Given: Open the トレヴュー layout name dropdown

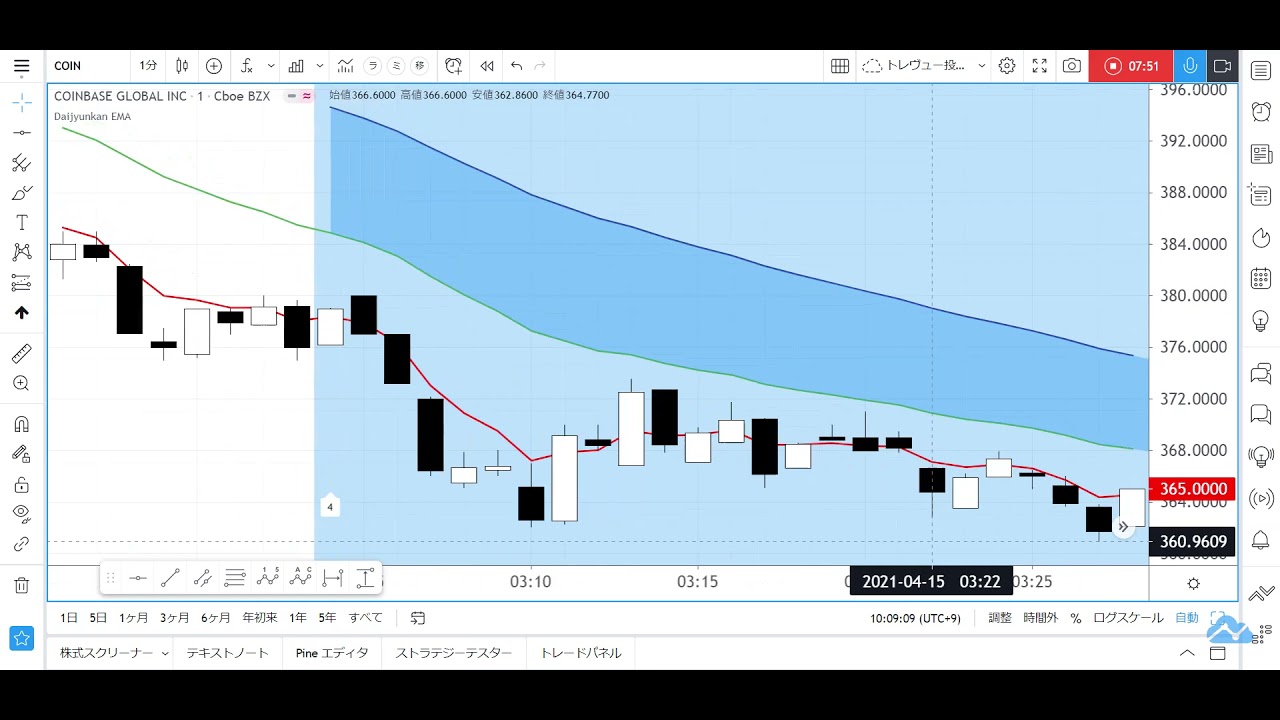Looking at the screenshot, I should [x=925, y=66].
